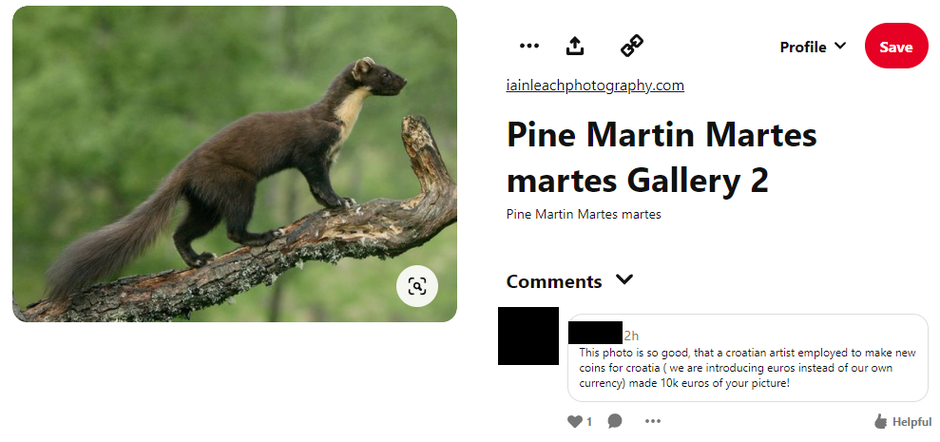Click the share pin icon
Image resolution: width=940 pixels, height=442 pixels.
tap(575, 46)
